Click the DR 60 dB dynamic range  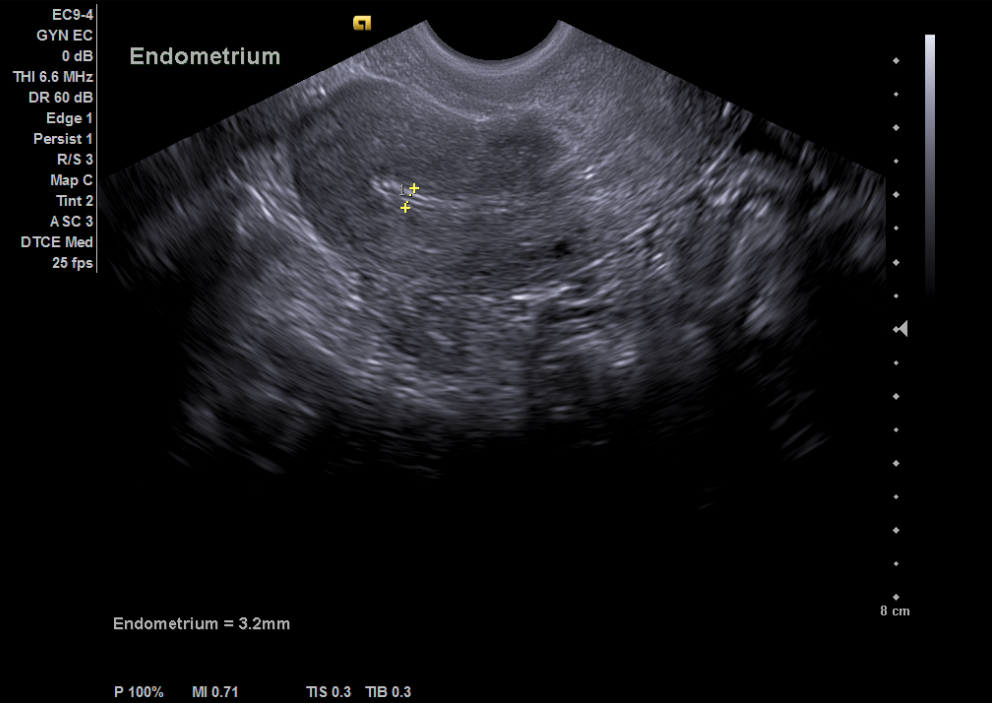pyautogui.click(x=61, y=97)
